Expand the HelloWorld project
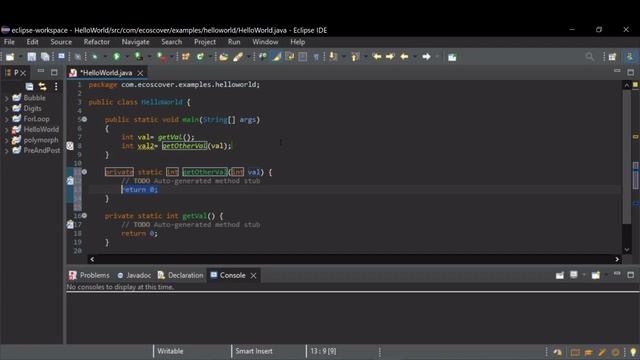The height and width of the screenshot is (360, 640). (x=6, y=130)
